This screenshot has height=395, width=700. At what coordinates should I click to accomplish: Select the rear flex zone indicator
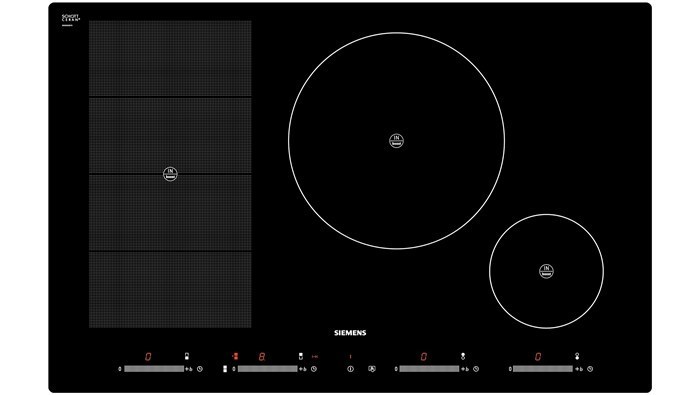click(x=301, y=356)
